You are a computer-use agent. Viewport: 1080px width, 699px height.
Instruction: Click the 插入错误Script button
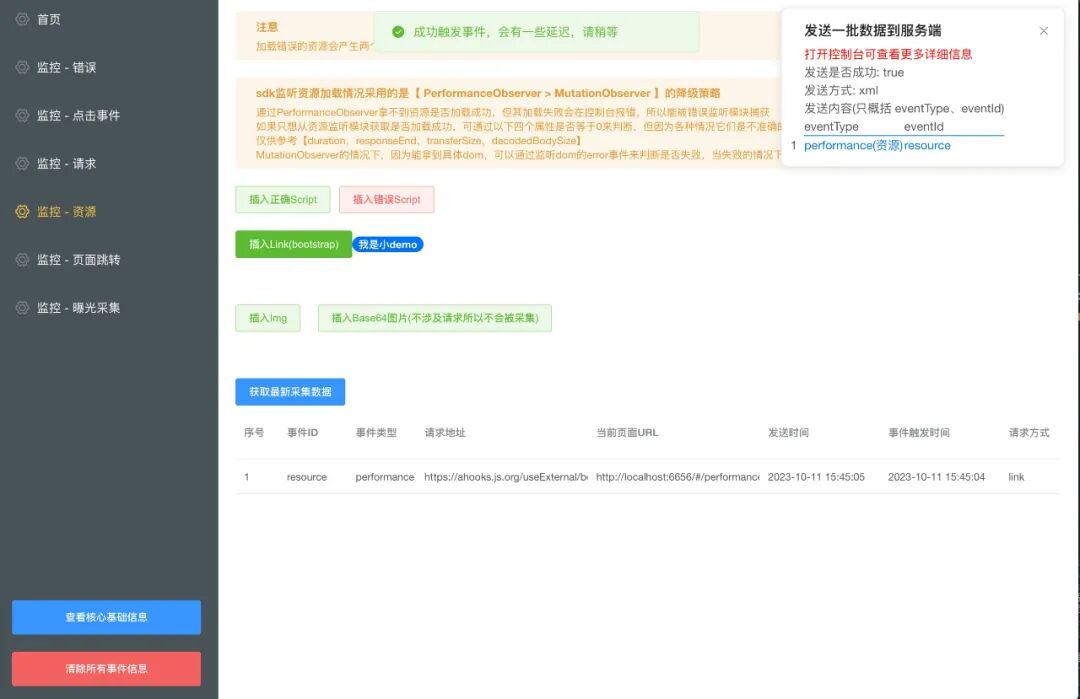pyautogui.click(x=387, y=199)
